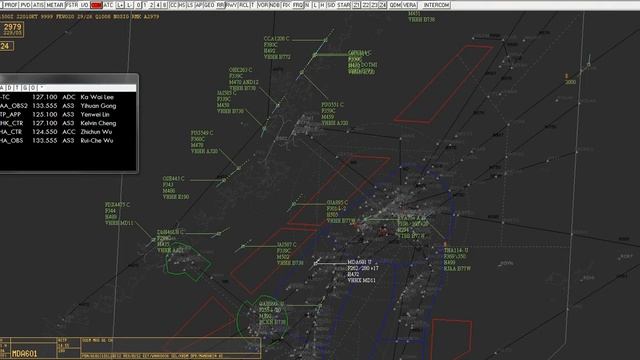
Task: Select the single-digit 2 toolbar button
Action: point(151,5)
